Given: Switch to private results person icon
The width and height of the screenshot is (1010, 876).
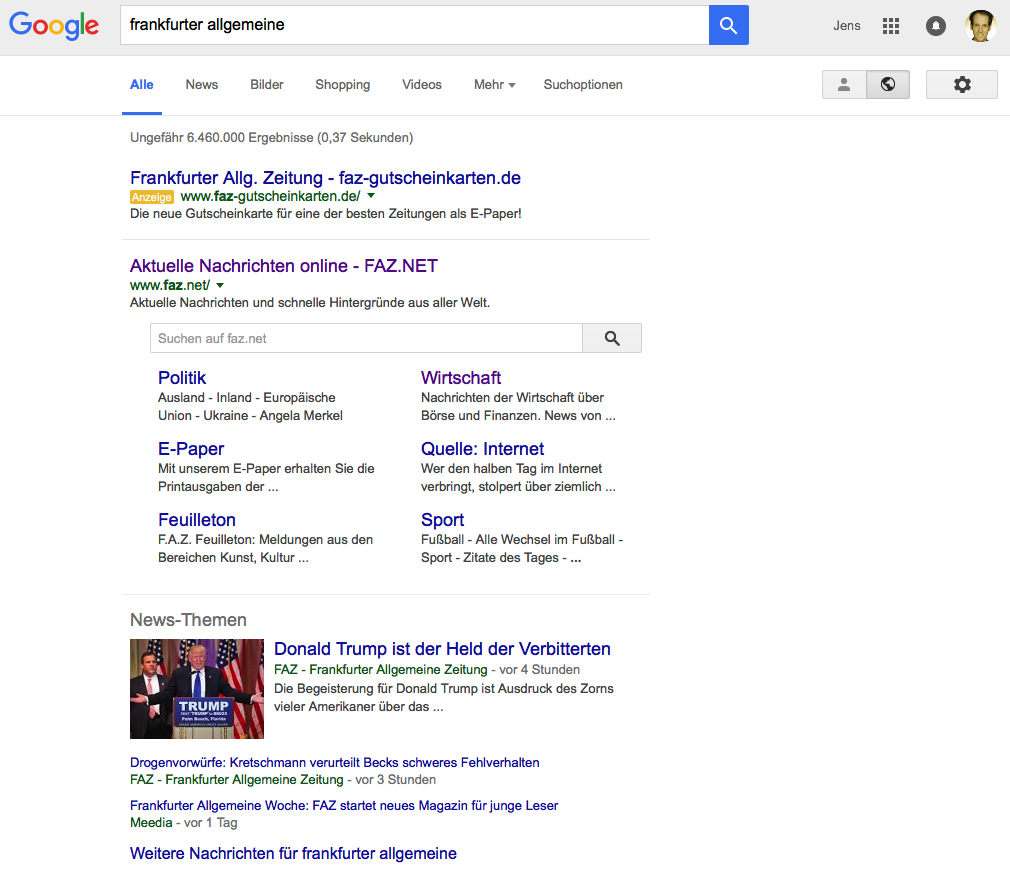Looking at the screenshot, I should coord(844,85).
